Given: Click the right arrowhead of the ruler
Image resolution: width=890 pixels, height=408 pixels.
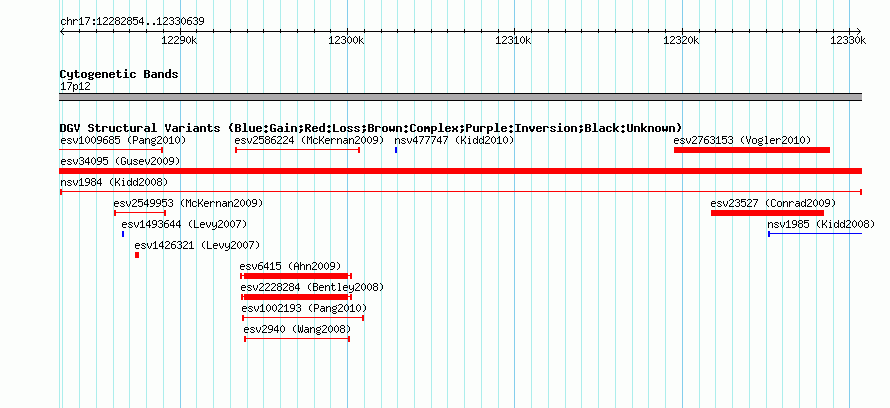Looking at the screenshot, I should click(859, 31).
